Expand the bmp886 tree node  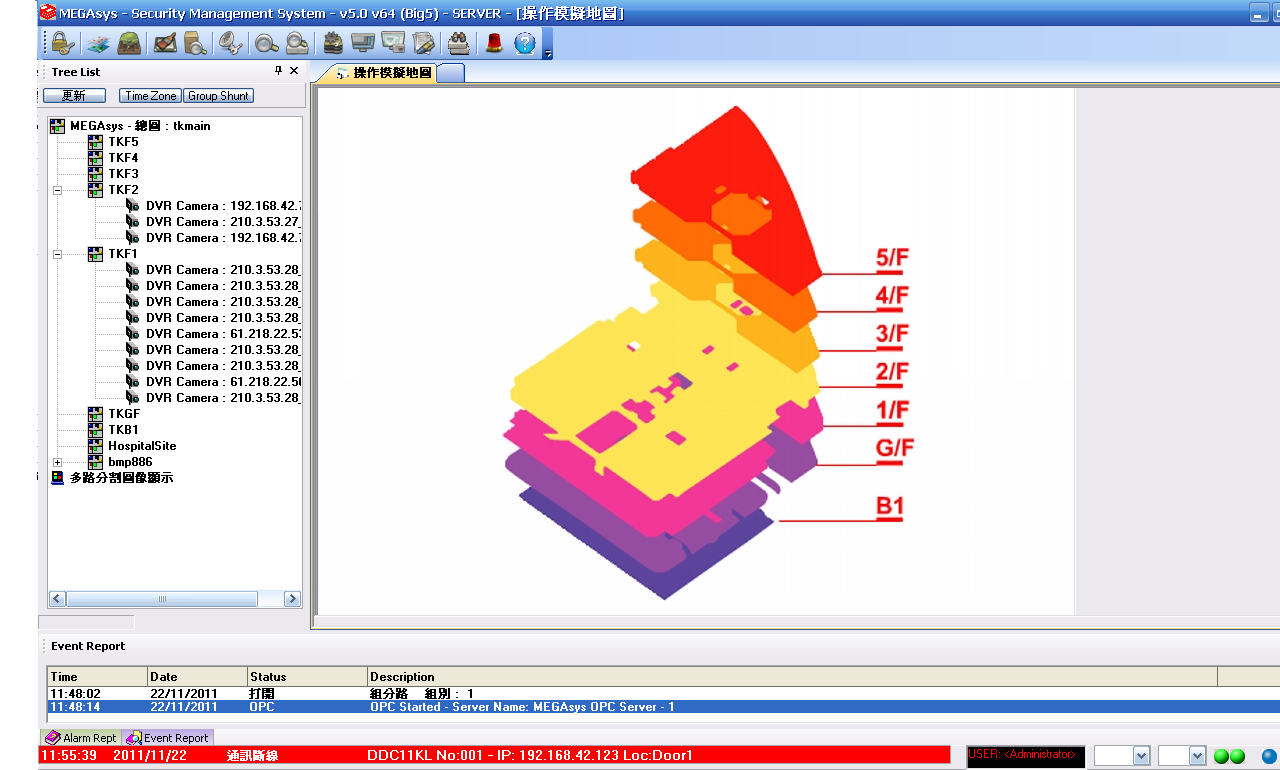tap(57, 462)
